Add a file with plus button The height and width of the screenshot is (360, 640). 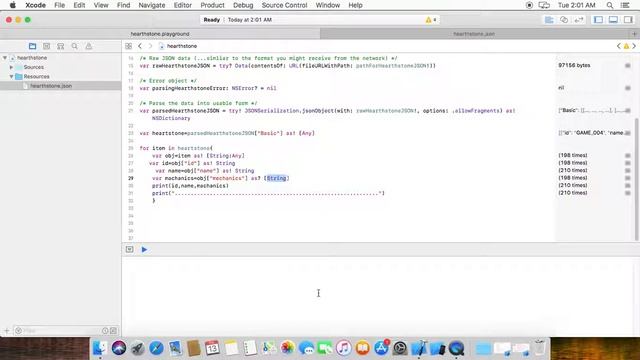coord(7,331)
